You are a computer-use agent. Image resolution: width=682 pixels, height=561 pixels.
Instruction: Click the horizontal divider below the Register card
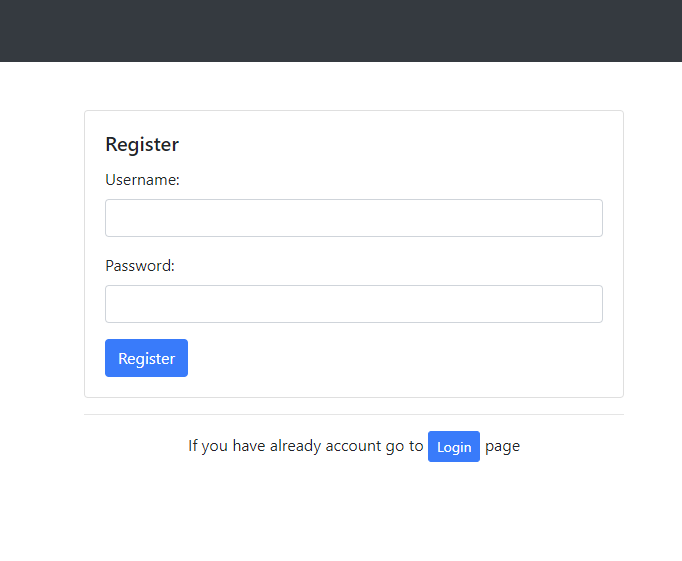tap(353, 414)
